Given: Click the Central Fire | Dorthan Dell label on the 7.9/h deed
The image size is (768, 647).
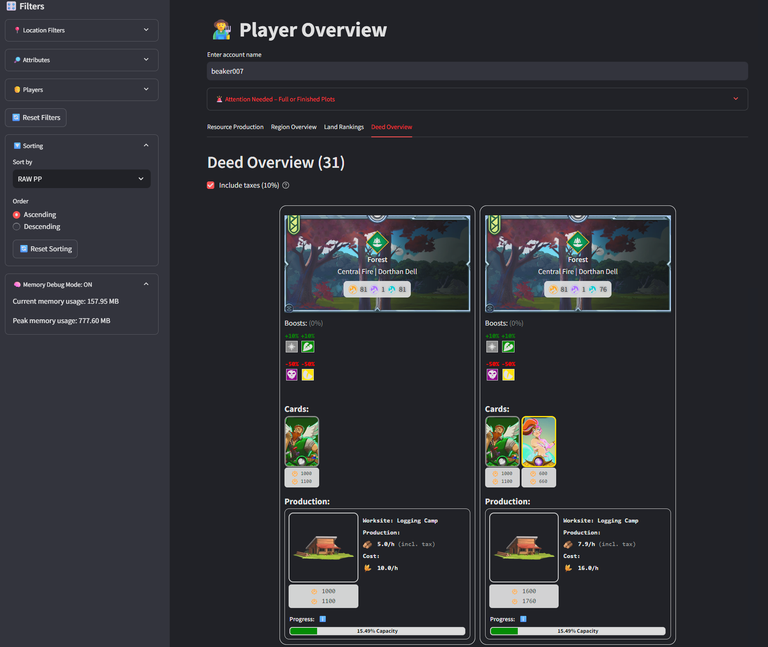Looking at the screenshot, I should (x=577, y=271).
